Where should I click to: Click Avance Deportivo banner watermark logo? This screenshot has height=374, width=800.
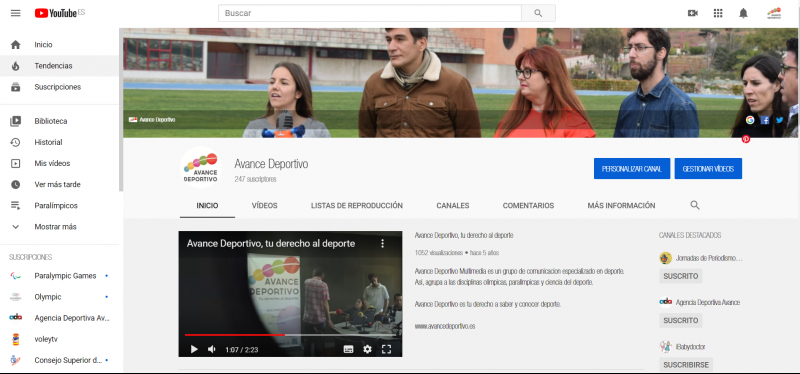[x=152, y=119]
